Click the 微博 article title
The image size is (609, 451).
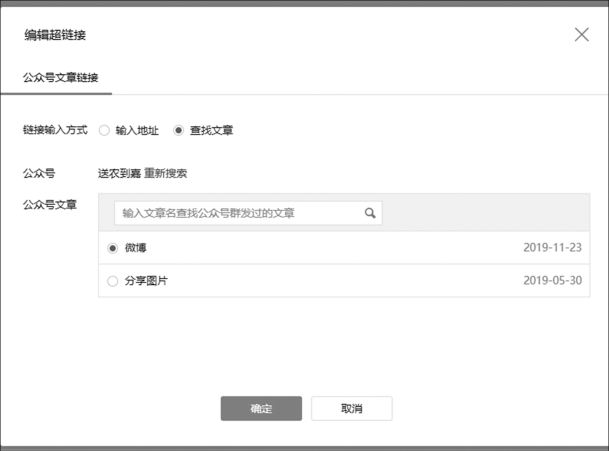coord(136,248)
